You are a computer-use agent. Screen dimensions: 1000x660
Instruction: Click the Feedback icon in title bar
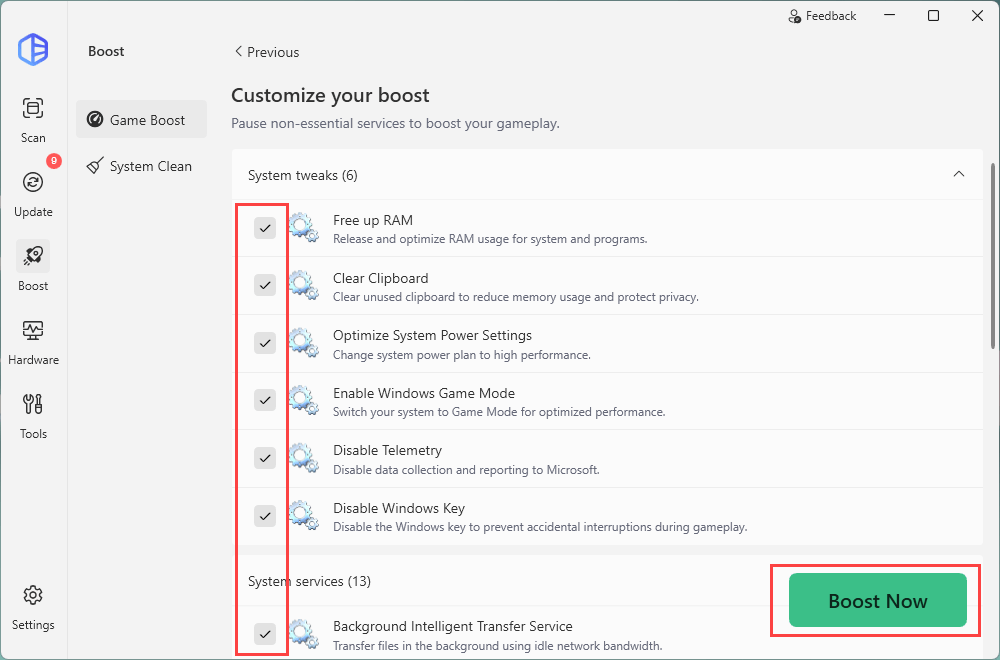[x=795, y=16]
